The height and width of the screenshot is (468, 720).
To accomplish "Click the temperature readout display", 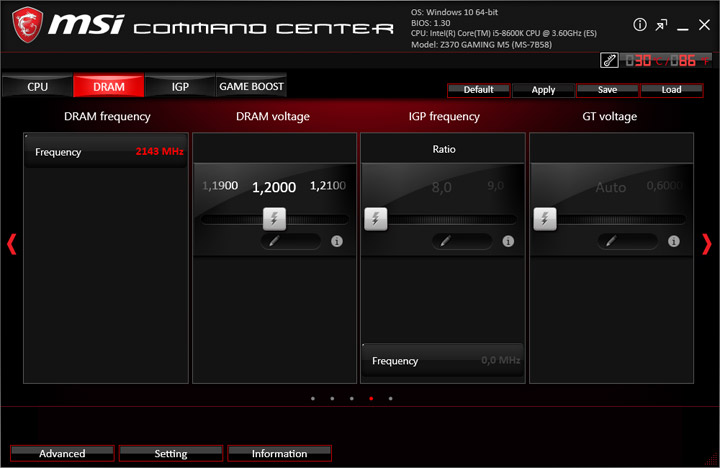I will point(666,60).
